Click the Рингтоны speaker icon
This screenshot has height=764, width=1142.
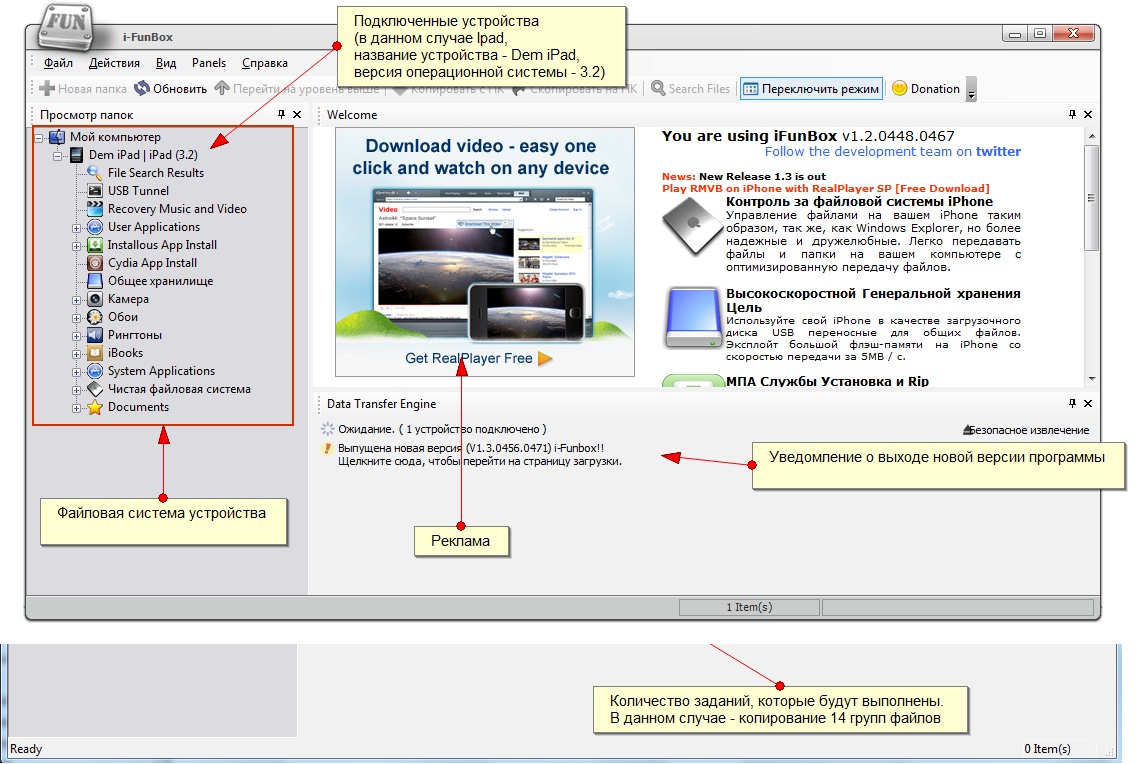pos(95,335)
